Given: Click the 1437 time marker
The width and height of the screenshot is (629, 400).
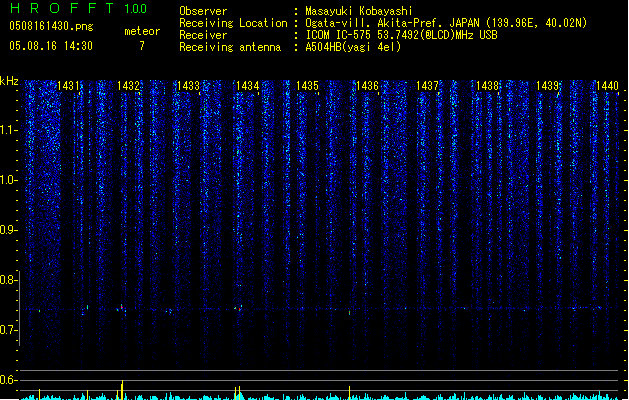Looking at the screenshot, I should 427,86.
